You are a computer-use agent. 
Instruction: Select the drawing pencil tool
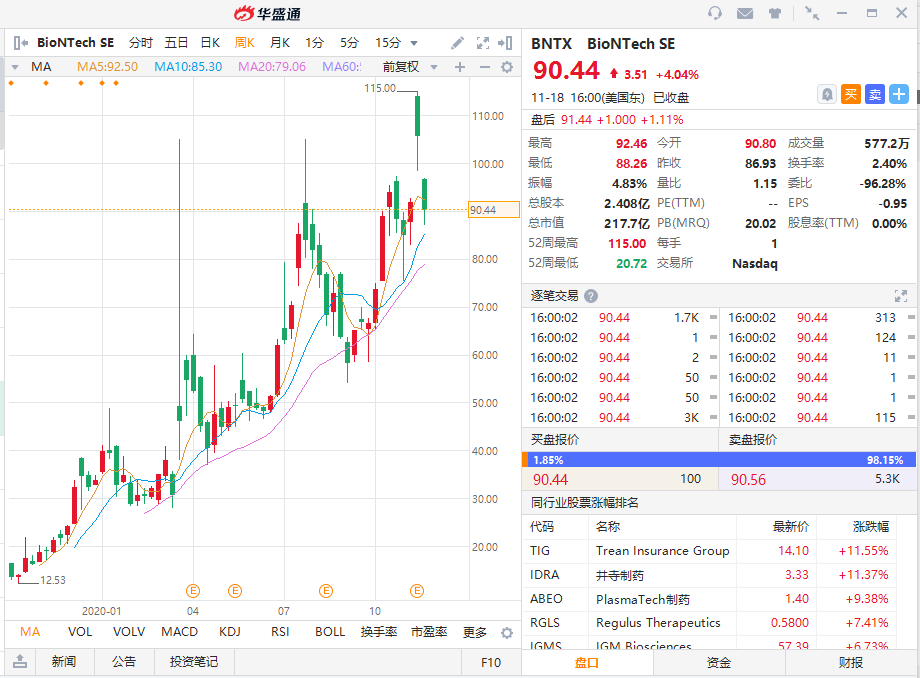(x=457, y=43)
